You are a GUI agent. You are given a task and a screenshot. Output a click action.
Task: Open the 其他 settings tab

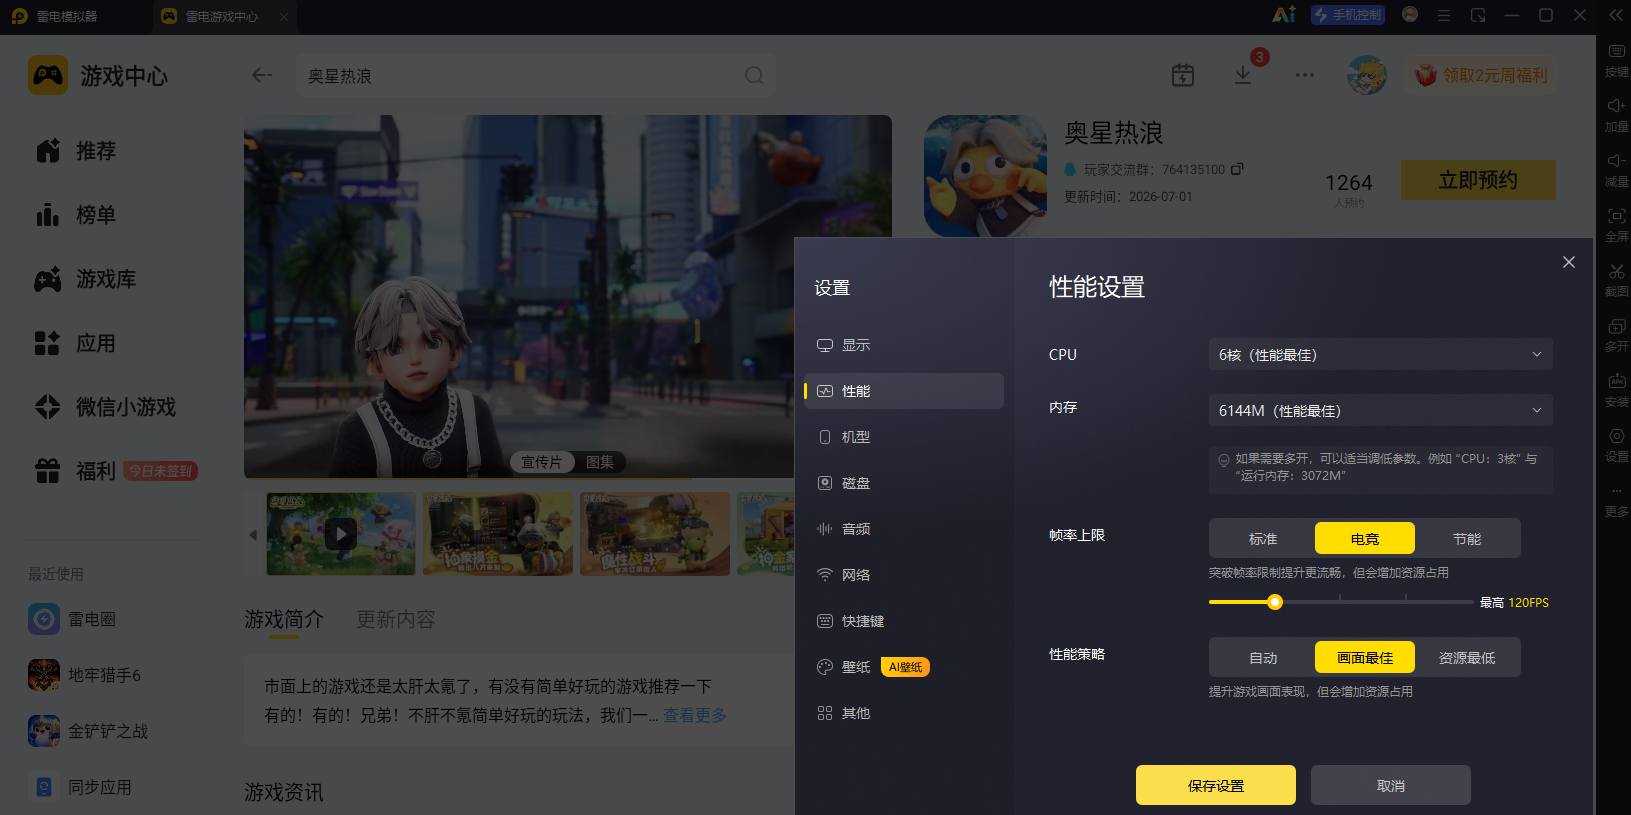pyautogui.click(x=904, y=713)
